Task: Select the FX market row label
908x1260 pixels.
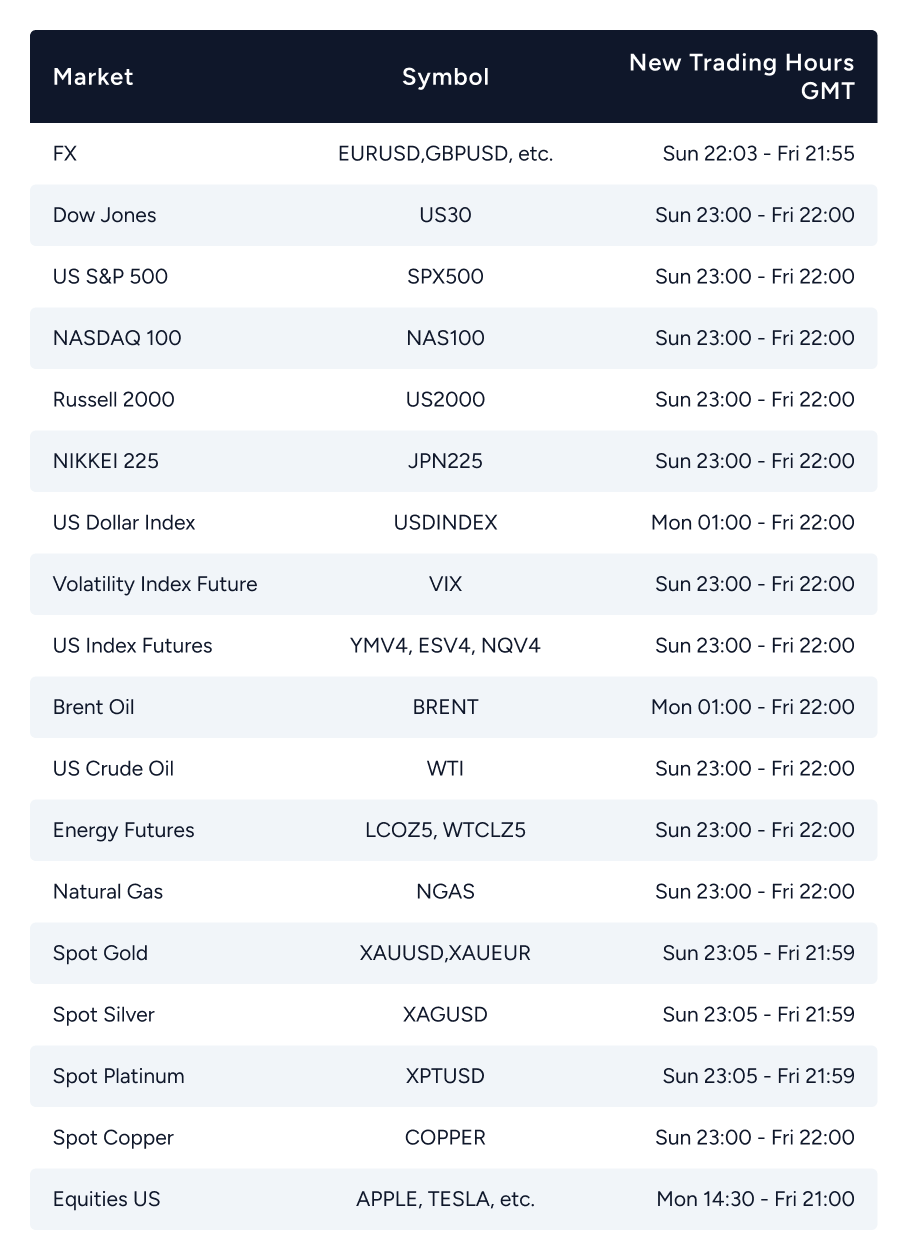Action: coord(65,154)
